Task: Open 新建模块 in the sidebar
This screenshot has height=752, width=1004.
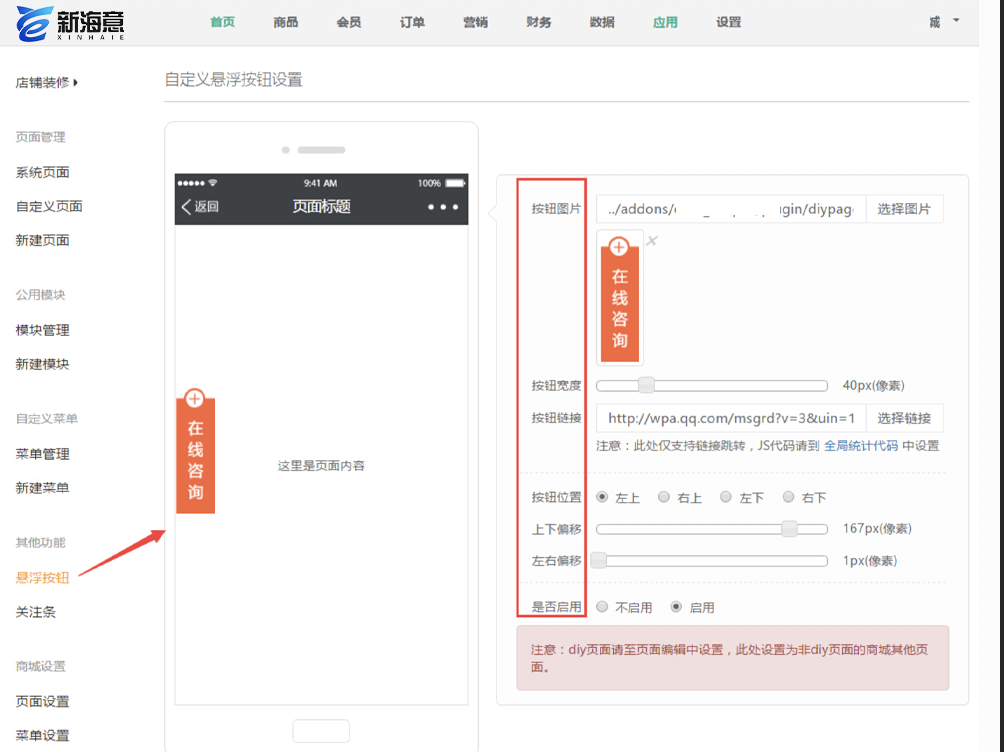Action: click(x=42, y=364)
